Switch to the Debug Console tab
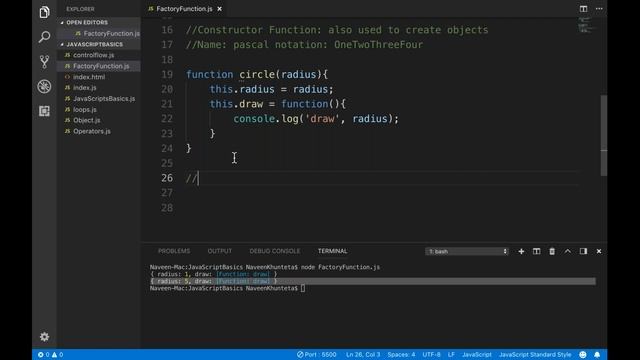Image resolution: width=640 pixels, height=360 pixels. point(275,251)
